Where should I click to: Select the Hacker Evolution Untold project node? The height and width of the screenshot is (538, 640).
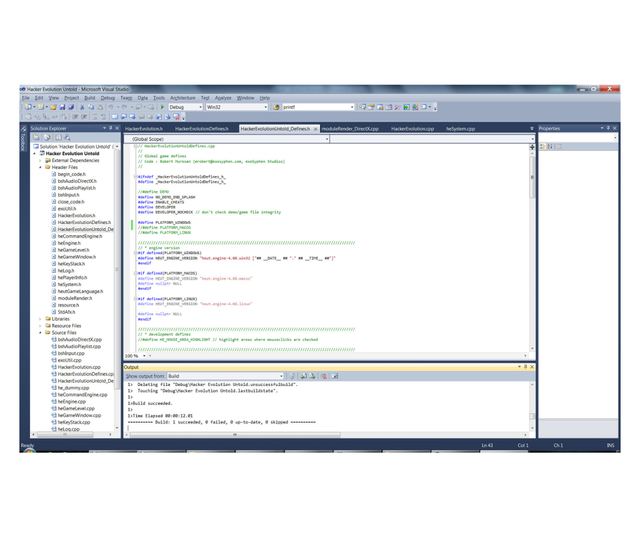coord(72,154)
